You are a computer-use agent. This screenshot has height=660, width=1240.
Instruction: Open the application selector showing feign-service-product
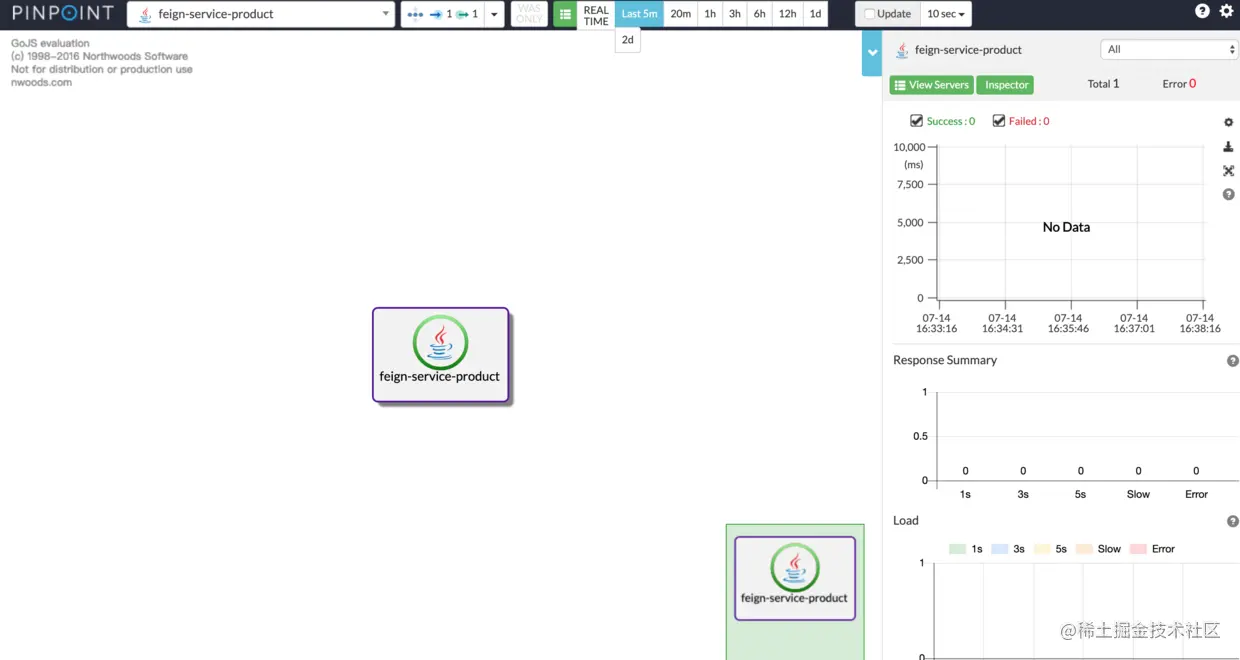click(261, 14)
